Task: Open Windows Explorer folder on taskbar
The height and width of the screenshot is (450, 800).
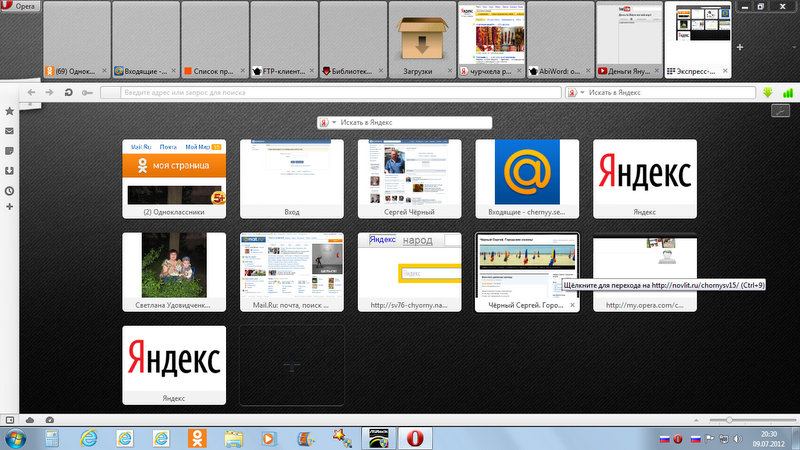Action: pos(233,438)
